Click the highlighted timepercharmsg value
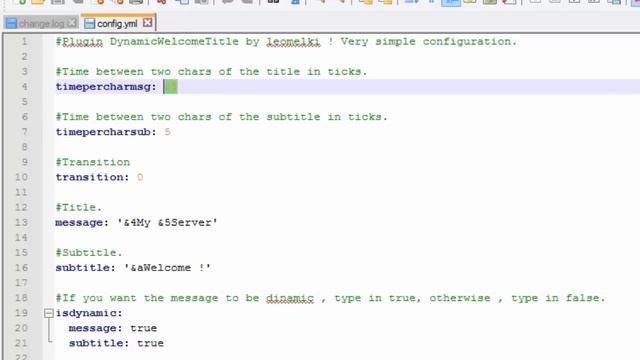This screenshot has height=360, width=640. pyautogui.click(x=171, y=87)
